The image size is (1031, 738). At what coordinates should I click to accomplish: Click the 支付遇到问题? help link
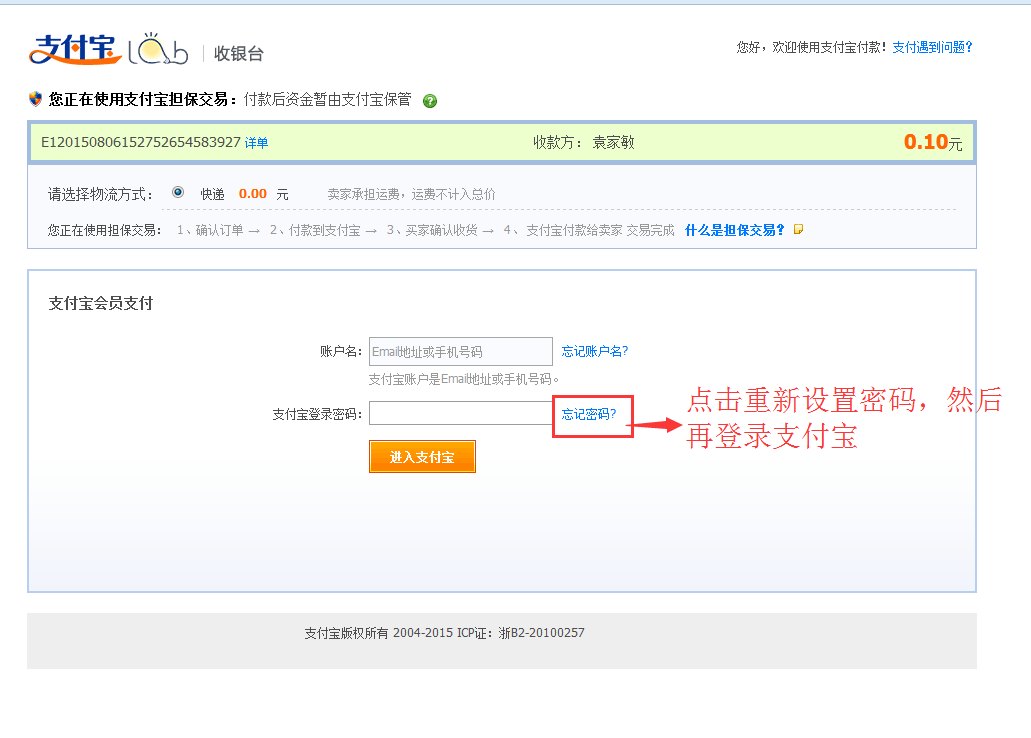(x=932, y=47)
